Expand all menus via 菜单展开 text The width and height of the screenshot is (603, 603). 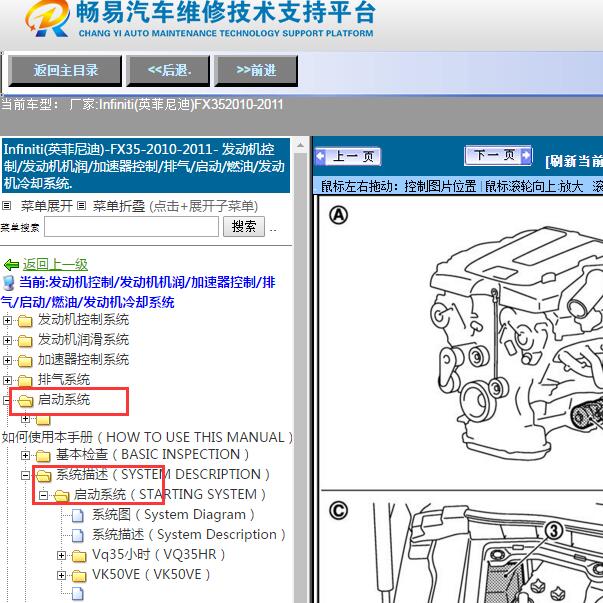(x=47, y=206)
